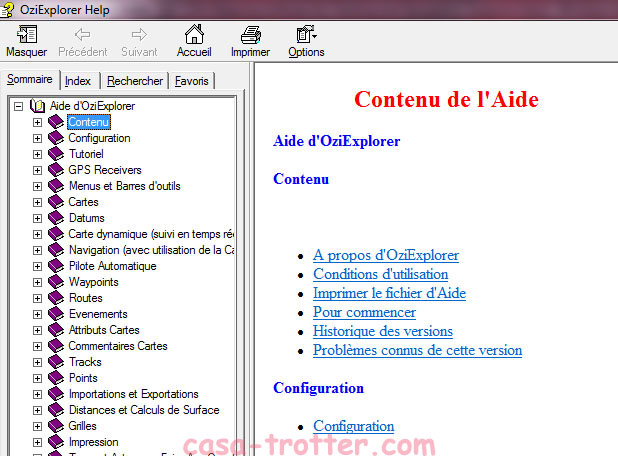
Task: Click the book icon beside Datums
Action: (x=56, y=218)
